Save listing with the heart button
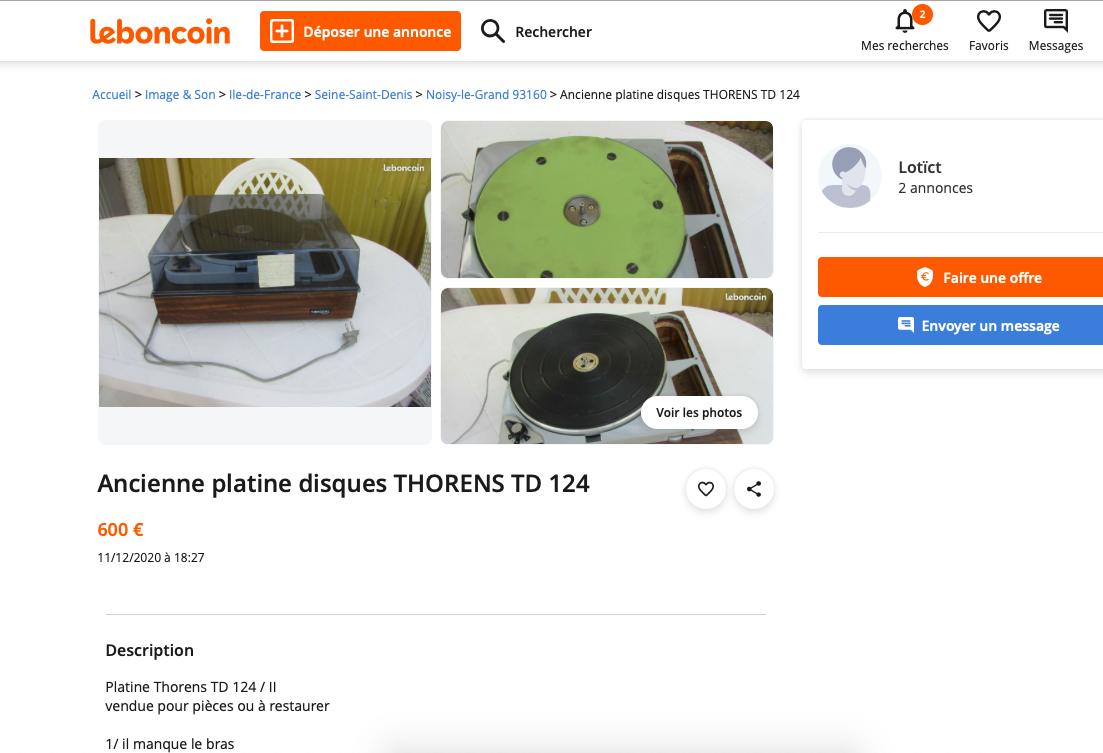1103x753 pixels. pos(706,488)
